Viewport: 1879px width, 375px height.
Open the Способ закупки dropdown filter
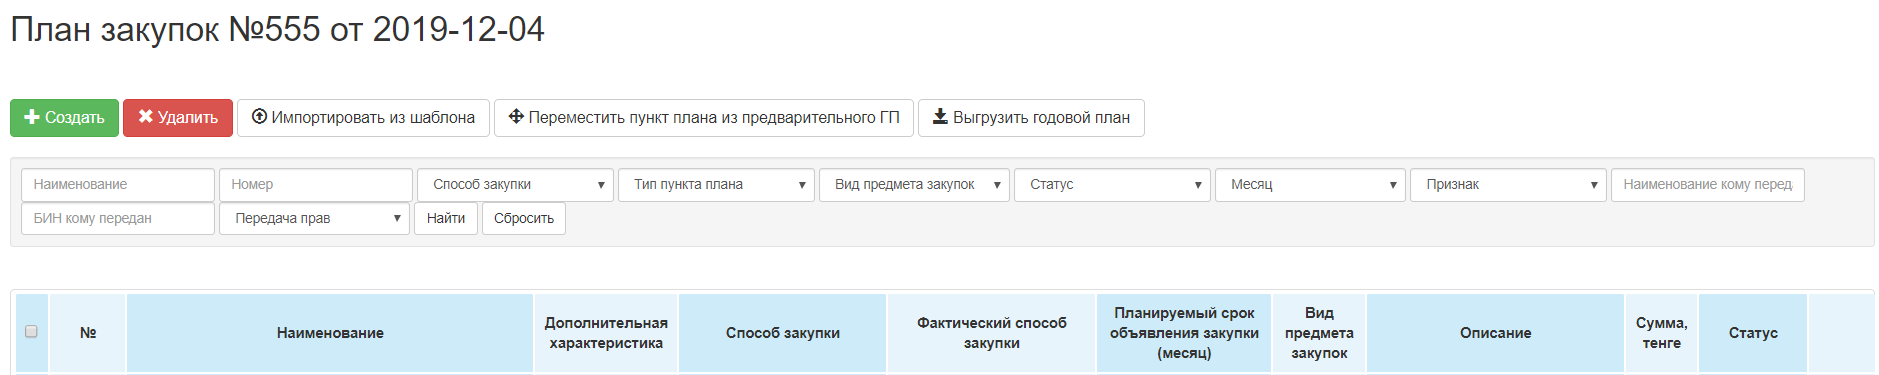[x=516, y=184]
